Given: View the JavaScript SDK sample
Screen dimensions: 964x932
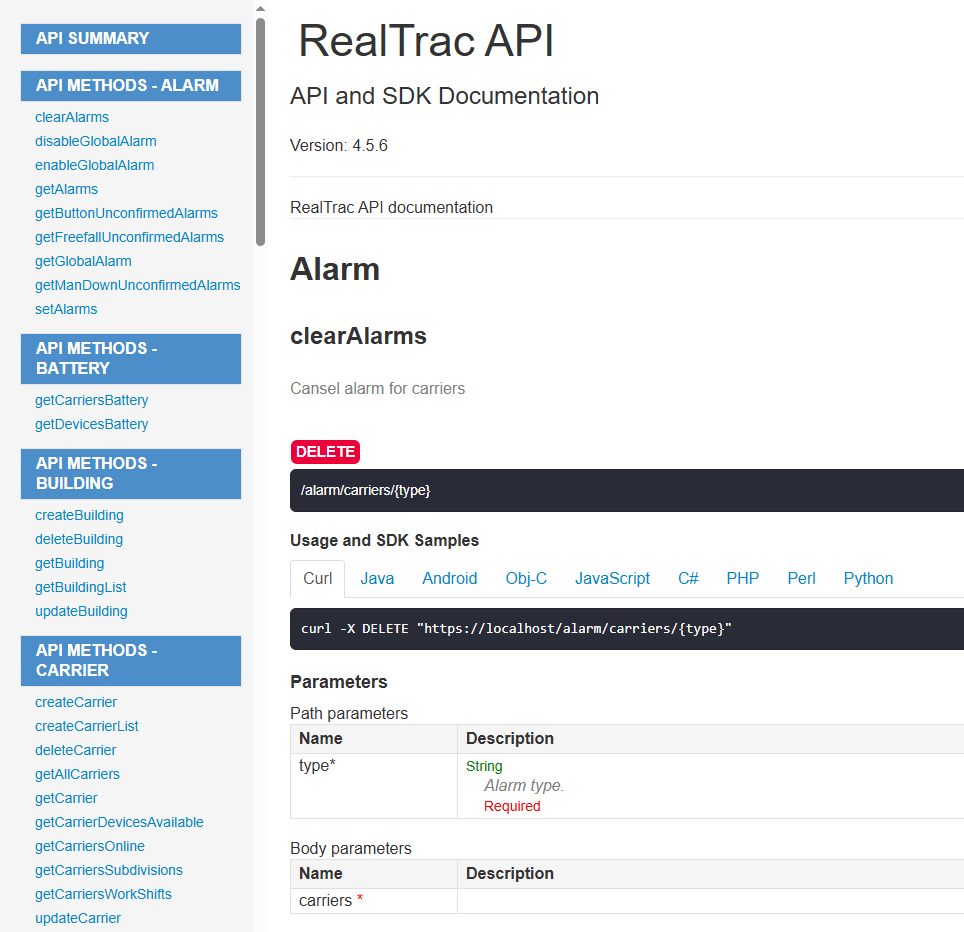Looking at the screenshot, I should [x=612, y=578].
